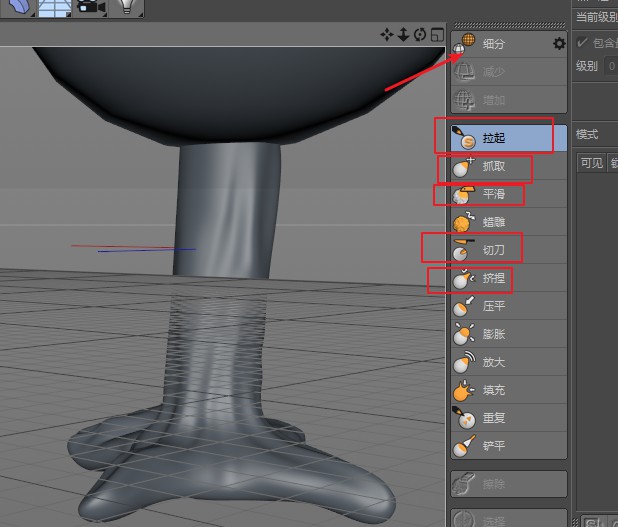Select the 蜡雕 (Wax) brush
The width and height of the screenshot is (618, 527).
pos(508,222)
